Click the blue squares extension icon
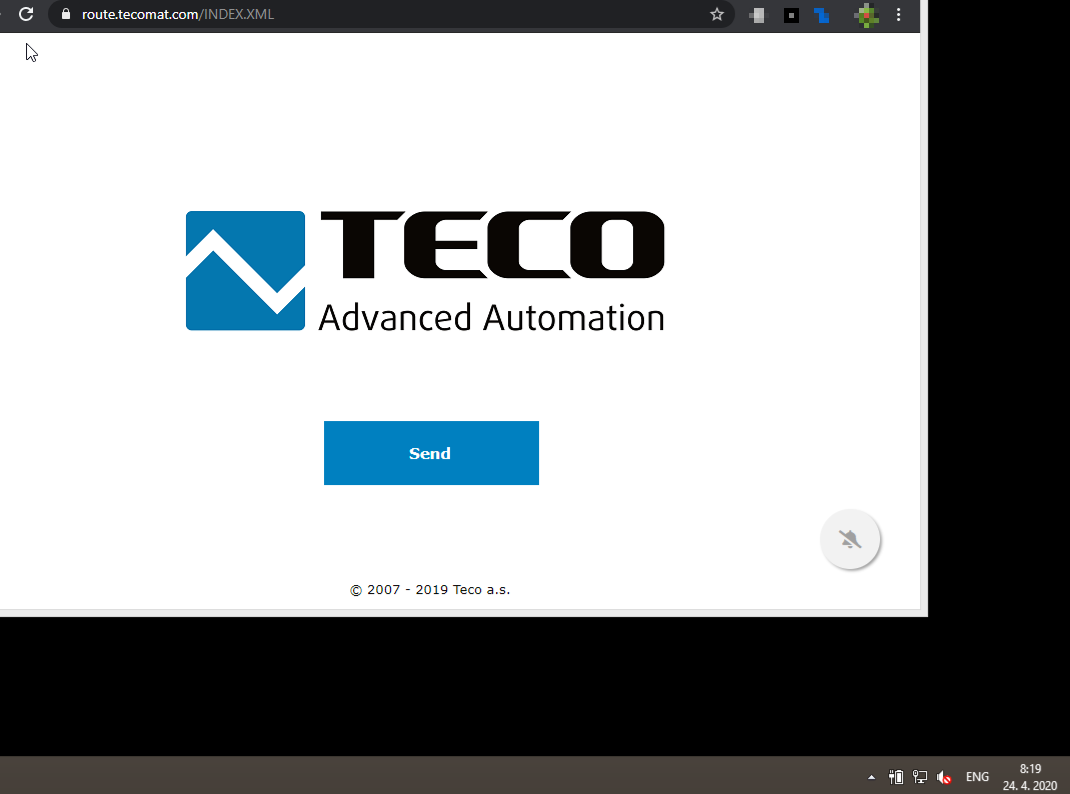The image size is (1070, 794). [x=822, y=15]
